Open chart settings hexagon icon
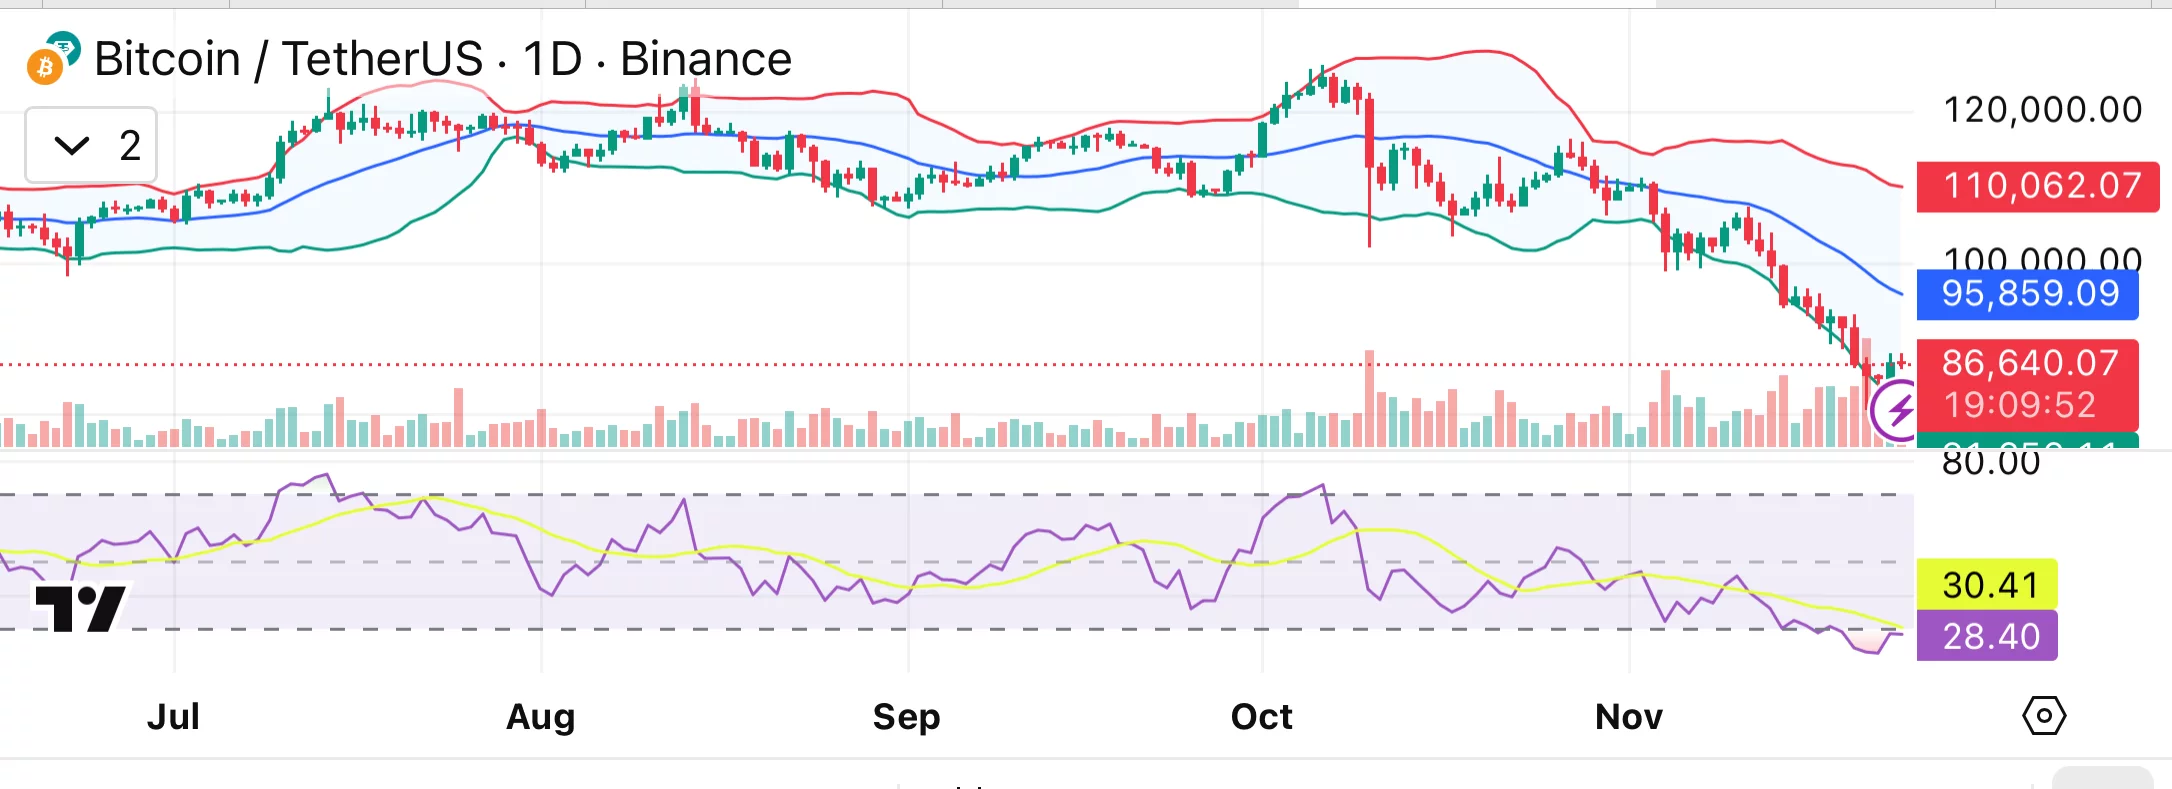Screen dimensions: 2172x789 coord(2043,716)
